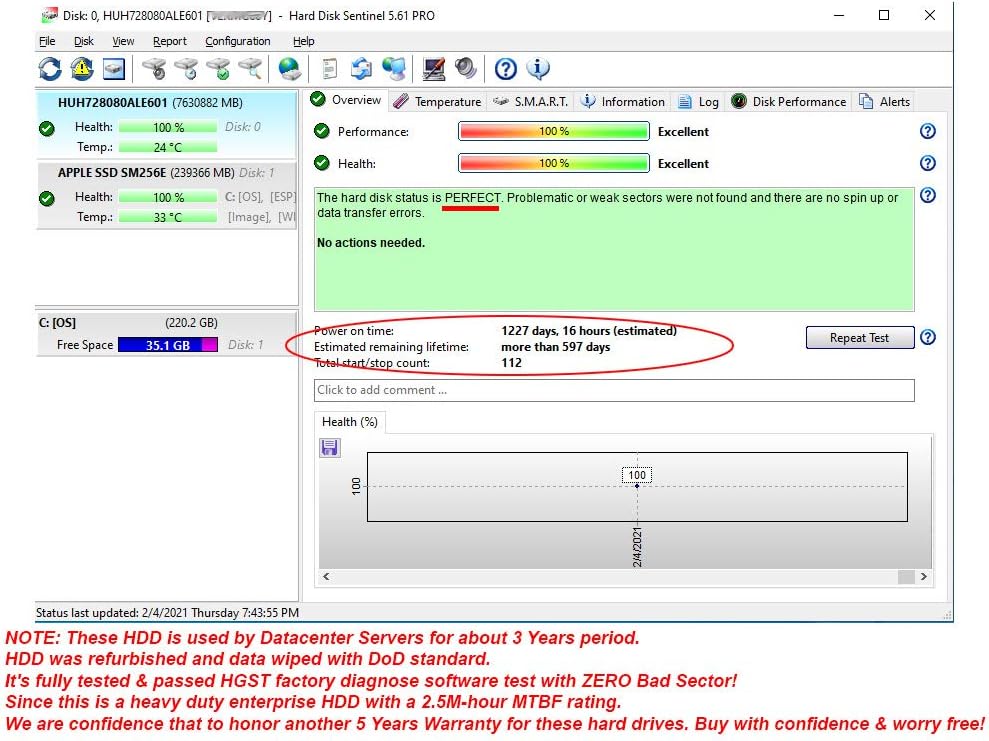Screen dimensions: 989x741
Task: Click the comment input field
Action: (x=613, y=390)
